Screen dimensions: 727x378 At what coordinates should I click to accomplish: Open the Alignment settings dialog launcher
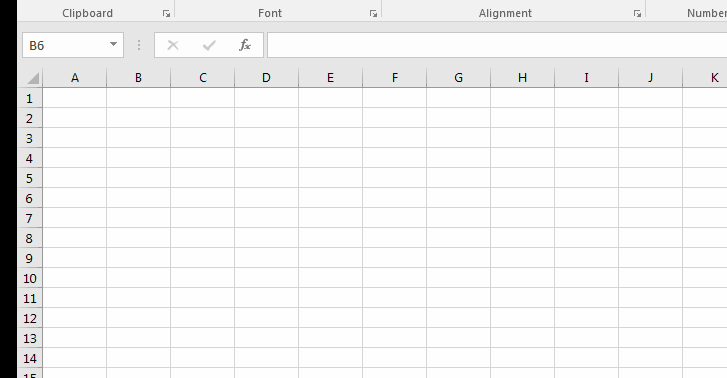(638, 14)
